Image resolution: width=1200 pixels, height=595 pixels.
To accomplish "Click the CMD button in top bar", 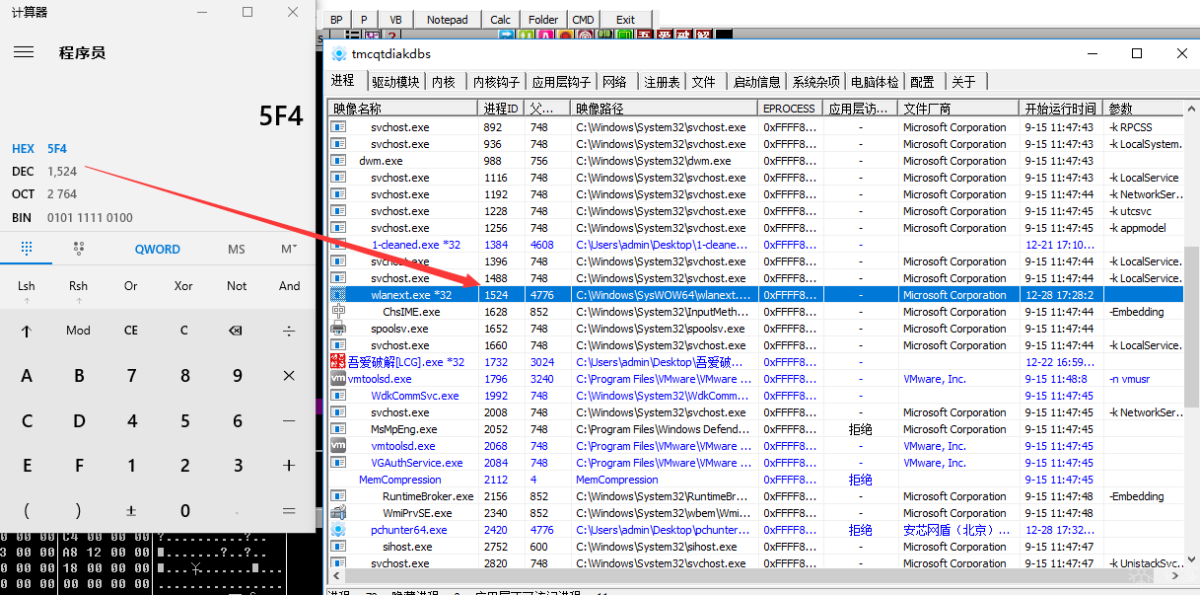I will pos(583,19).
